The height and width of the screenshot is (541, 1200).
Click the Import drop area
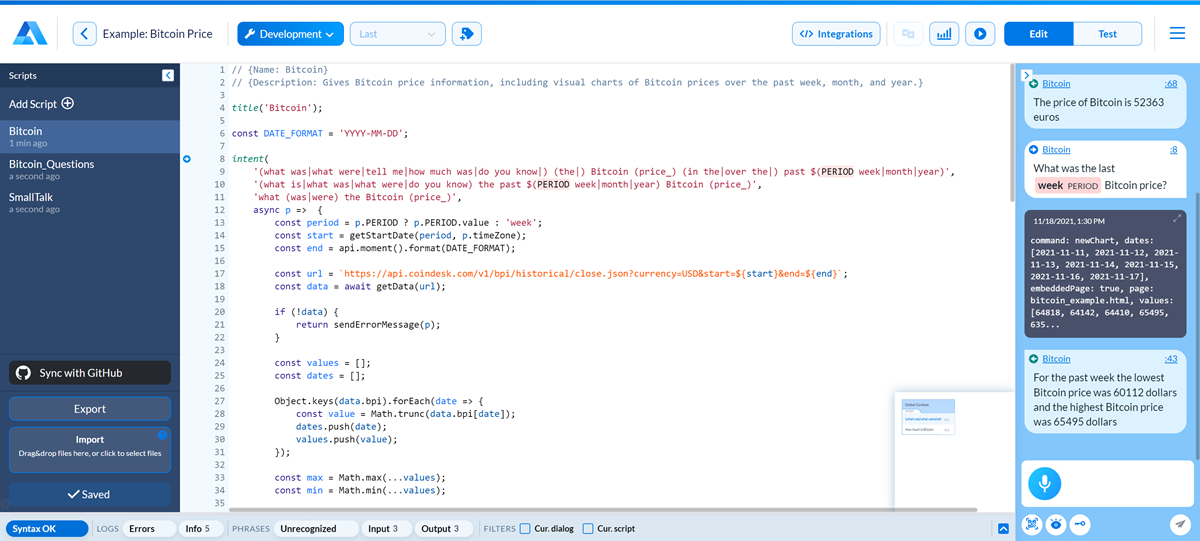click(x=90, y=449)
